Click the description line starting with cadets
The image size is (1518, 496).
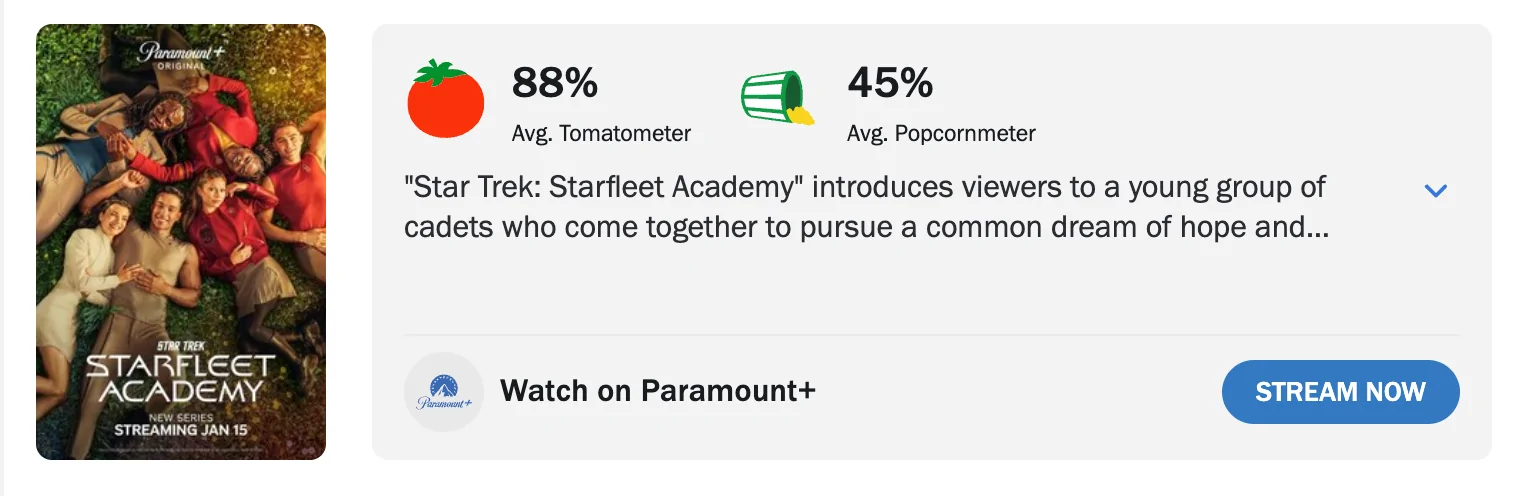tap(866, 228)
